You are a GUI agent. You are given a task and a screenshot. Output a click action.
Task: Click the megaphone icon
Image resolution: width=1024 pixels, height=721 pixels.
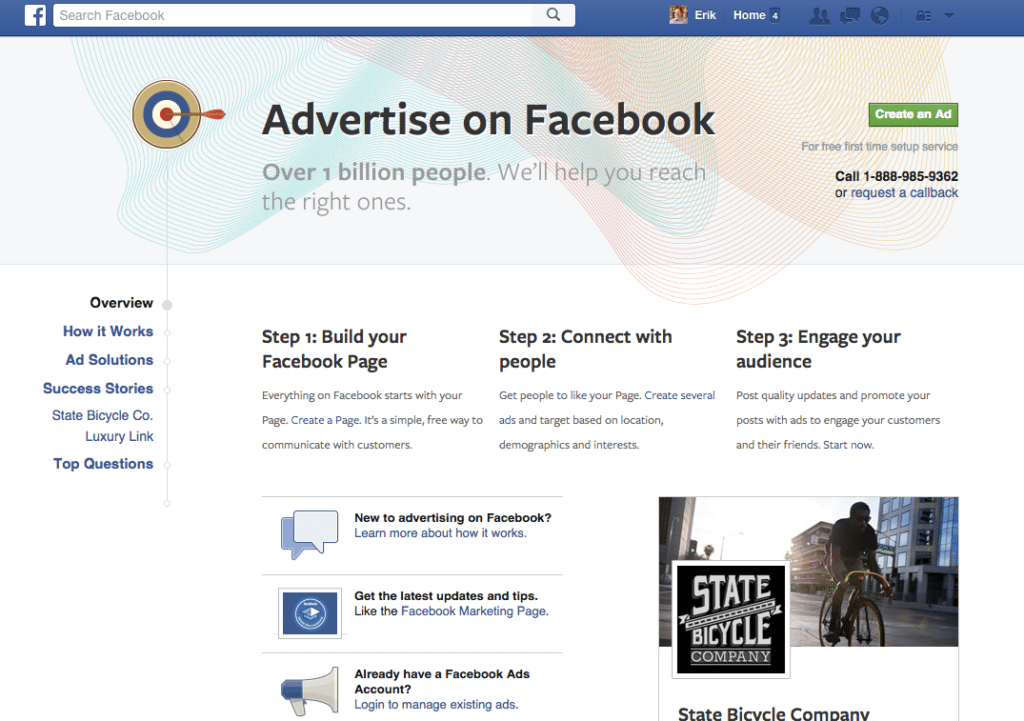tap(309, 692)
